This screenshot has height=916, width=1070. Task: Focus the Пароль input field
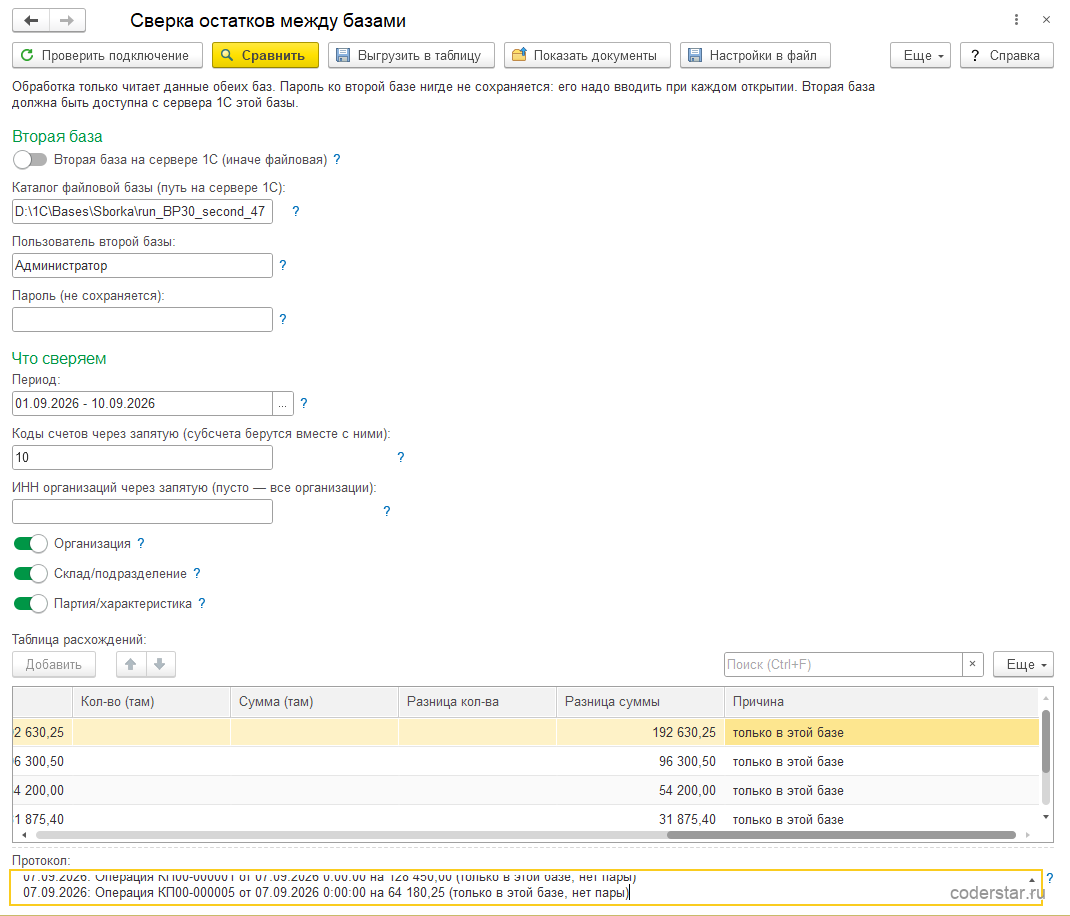click(143, 319)
